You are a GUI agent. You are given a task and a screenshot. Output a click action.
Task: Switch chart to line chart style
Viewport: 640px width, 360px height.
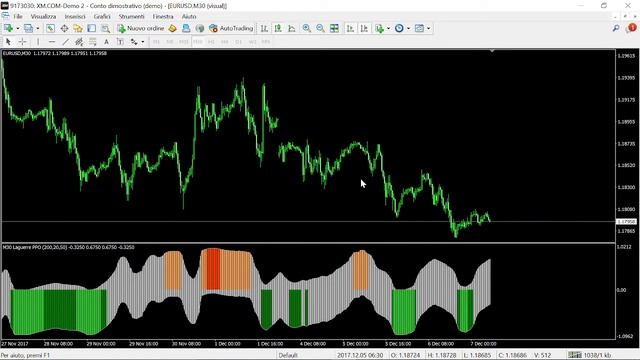pos(292,28)
